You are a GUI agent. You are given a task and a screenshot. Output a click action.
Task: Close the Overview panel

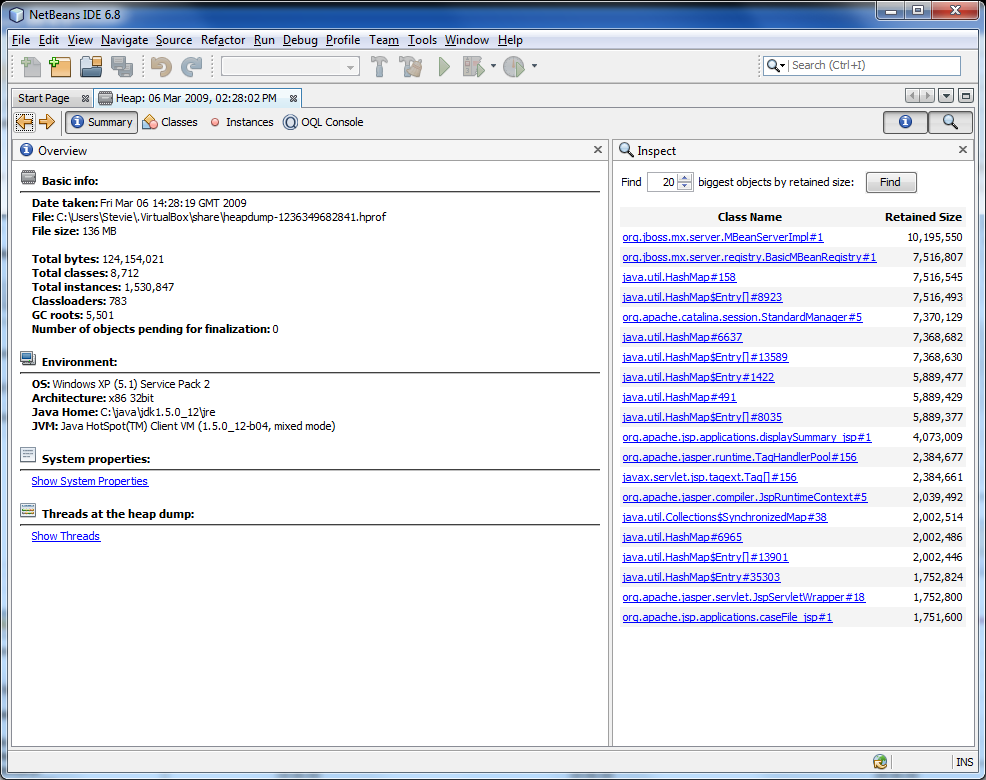pos(597,150)
